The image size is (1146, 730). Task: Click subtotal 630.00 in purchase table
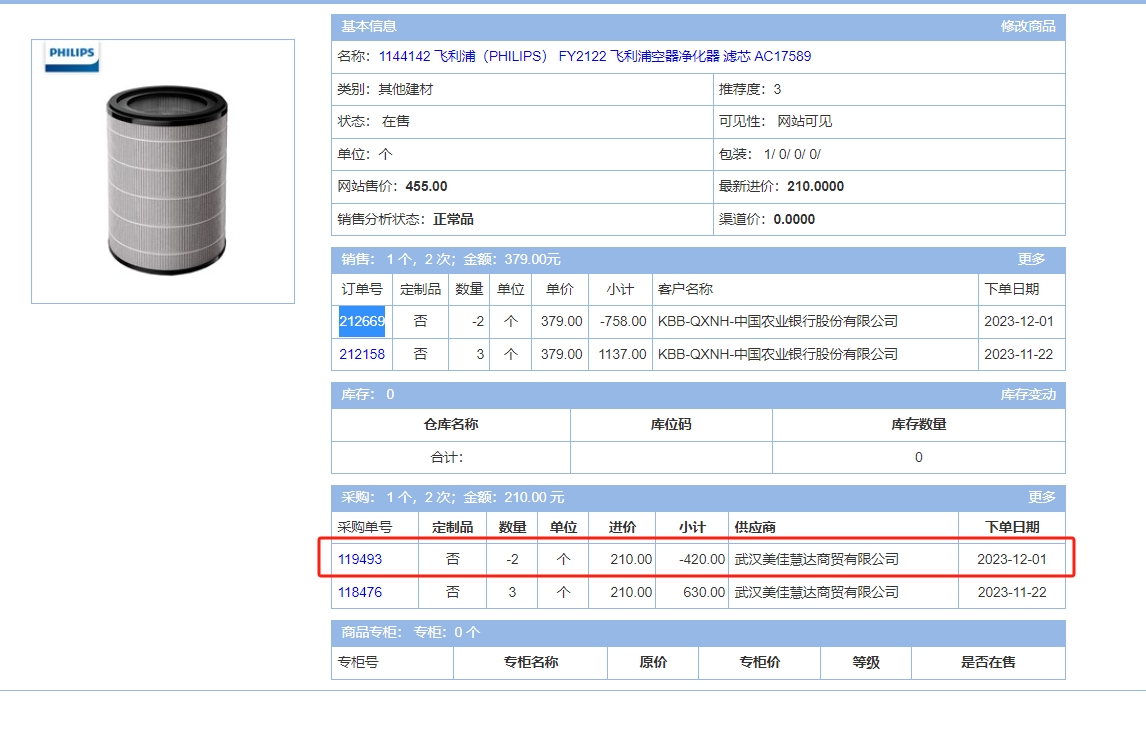point(704,592)
